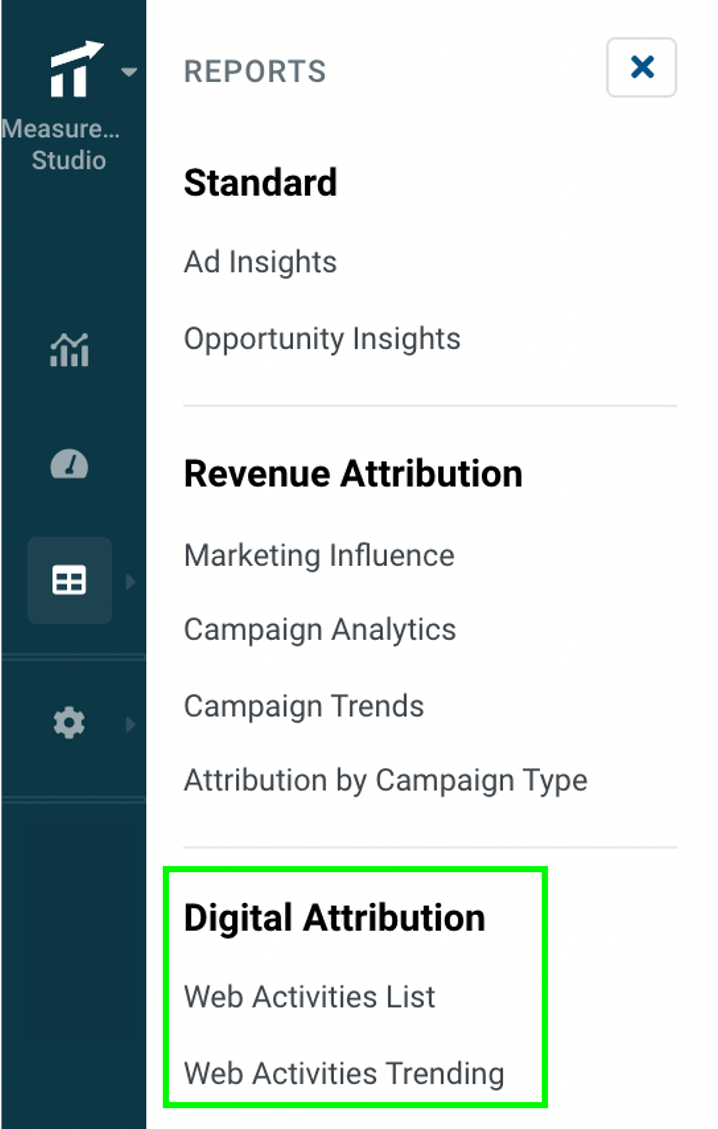The width and height of the screenshot is (718, 1129).
Task: Open the settings gear icon
Action: pos(69,722)
